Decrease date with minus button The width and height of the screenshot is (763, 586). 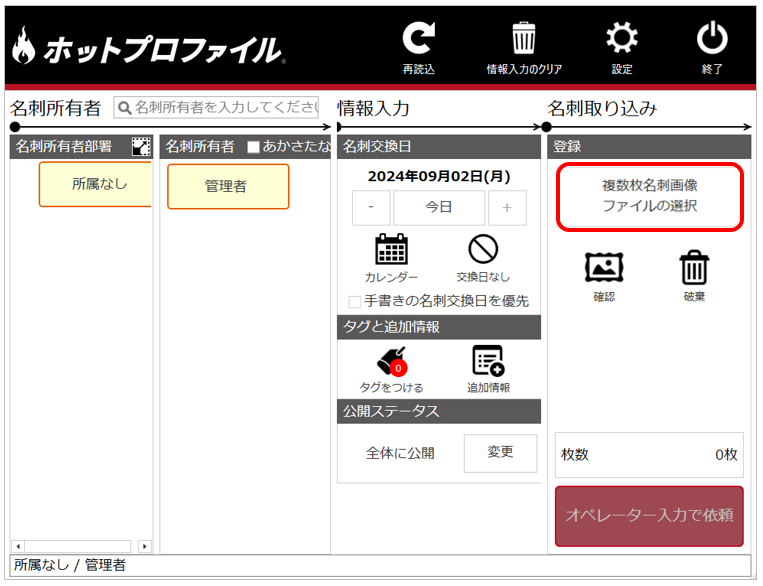pyautogui.click(x=371, y=208)
